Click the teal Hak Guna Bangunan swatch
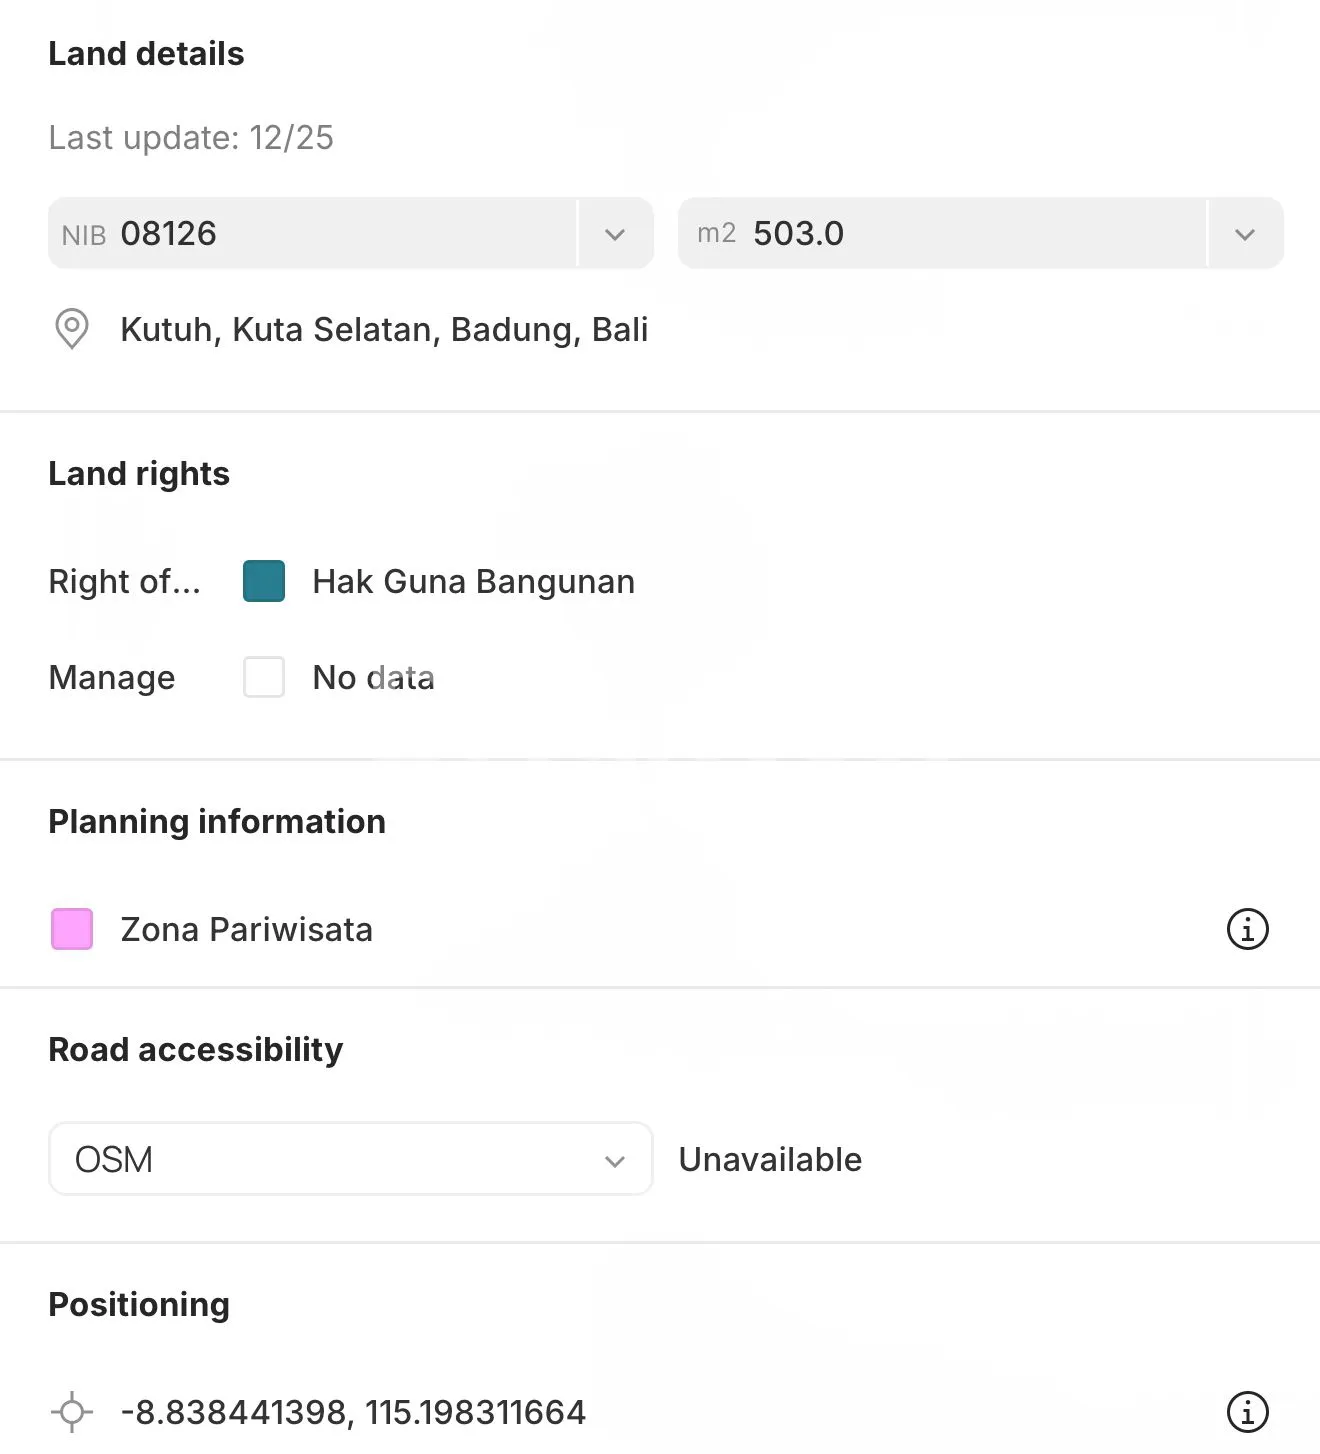The height and width of the screenshot is (1454, 1320). pyautogui.click(x=264, y=581)
